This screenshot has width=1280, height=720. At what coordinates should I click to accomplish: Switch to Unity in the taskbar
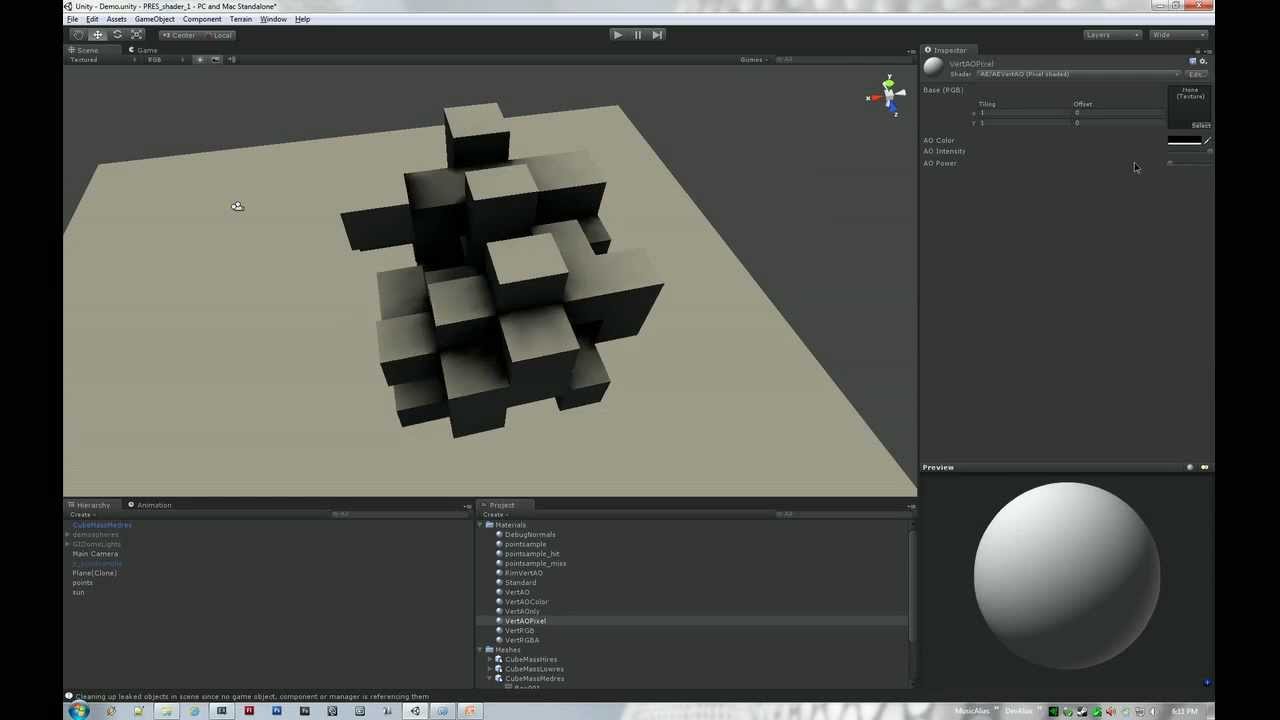tap(415, 711)
